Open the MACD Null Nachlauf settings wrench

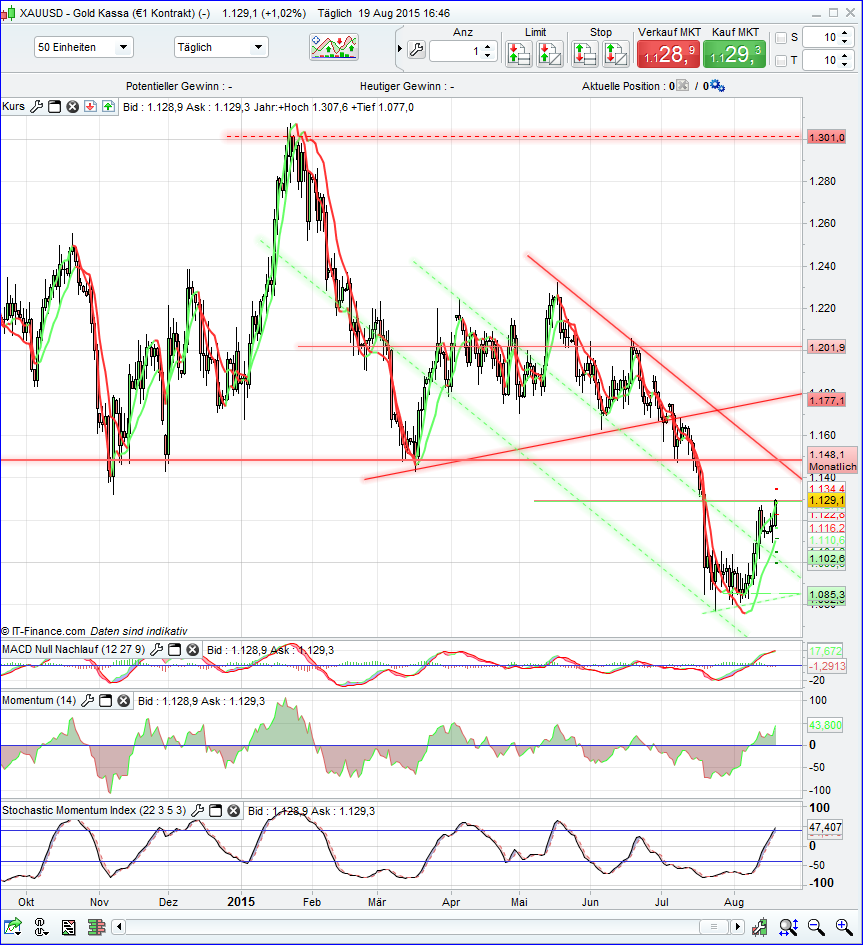point(157,649)
